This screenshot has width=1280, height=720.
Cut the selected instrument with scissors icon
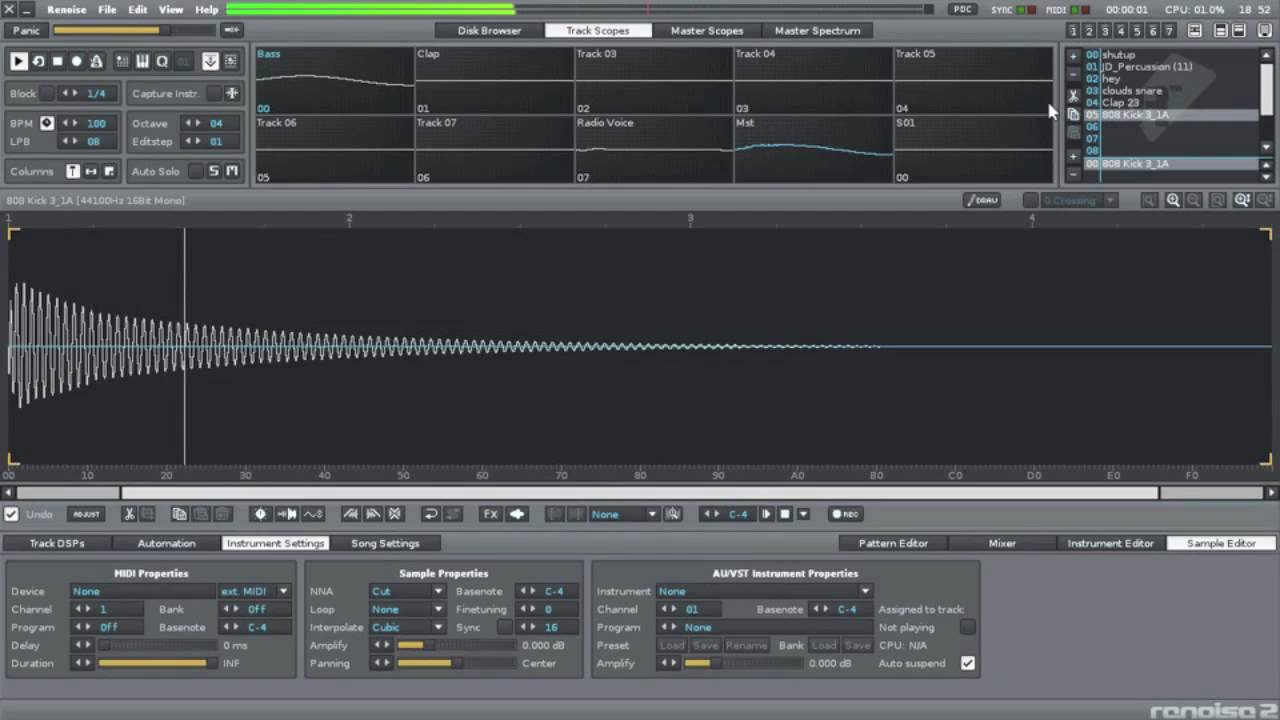point(1073,96)
